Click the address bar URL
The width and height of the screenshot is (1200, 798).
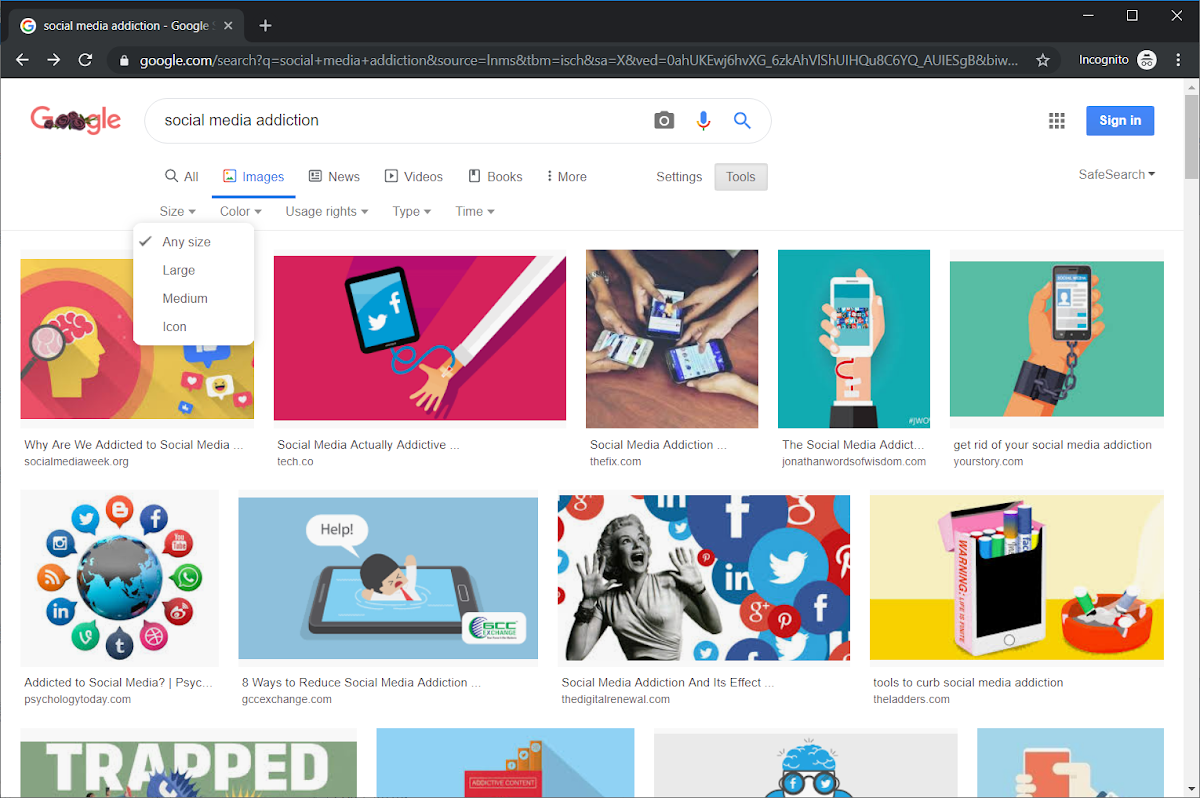(x=578, y=60)
